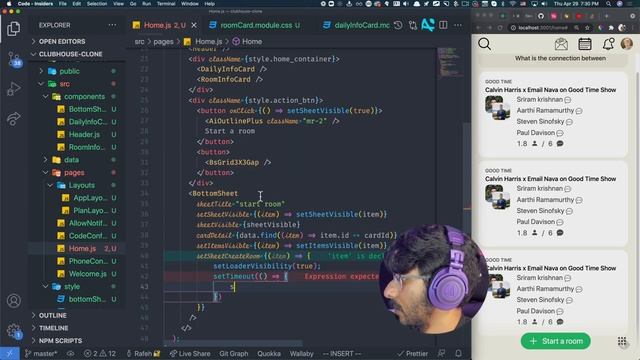Image resolution: width=640 pixels, height=360 pixels.
Task: Open Help menu
Action: click(209, 4)
